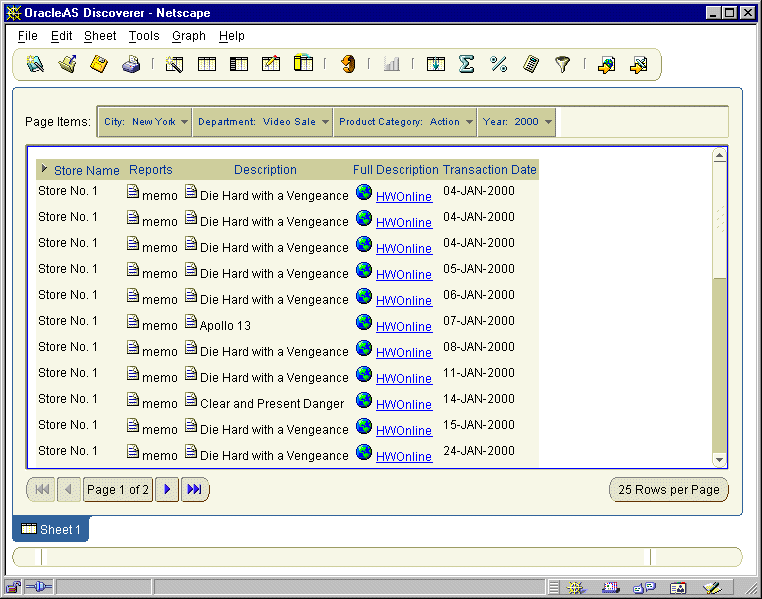
Task: Click the orange Refresh toolbar icon
Action: point(348,64)
